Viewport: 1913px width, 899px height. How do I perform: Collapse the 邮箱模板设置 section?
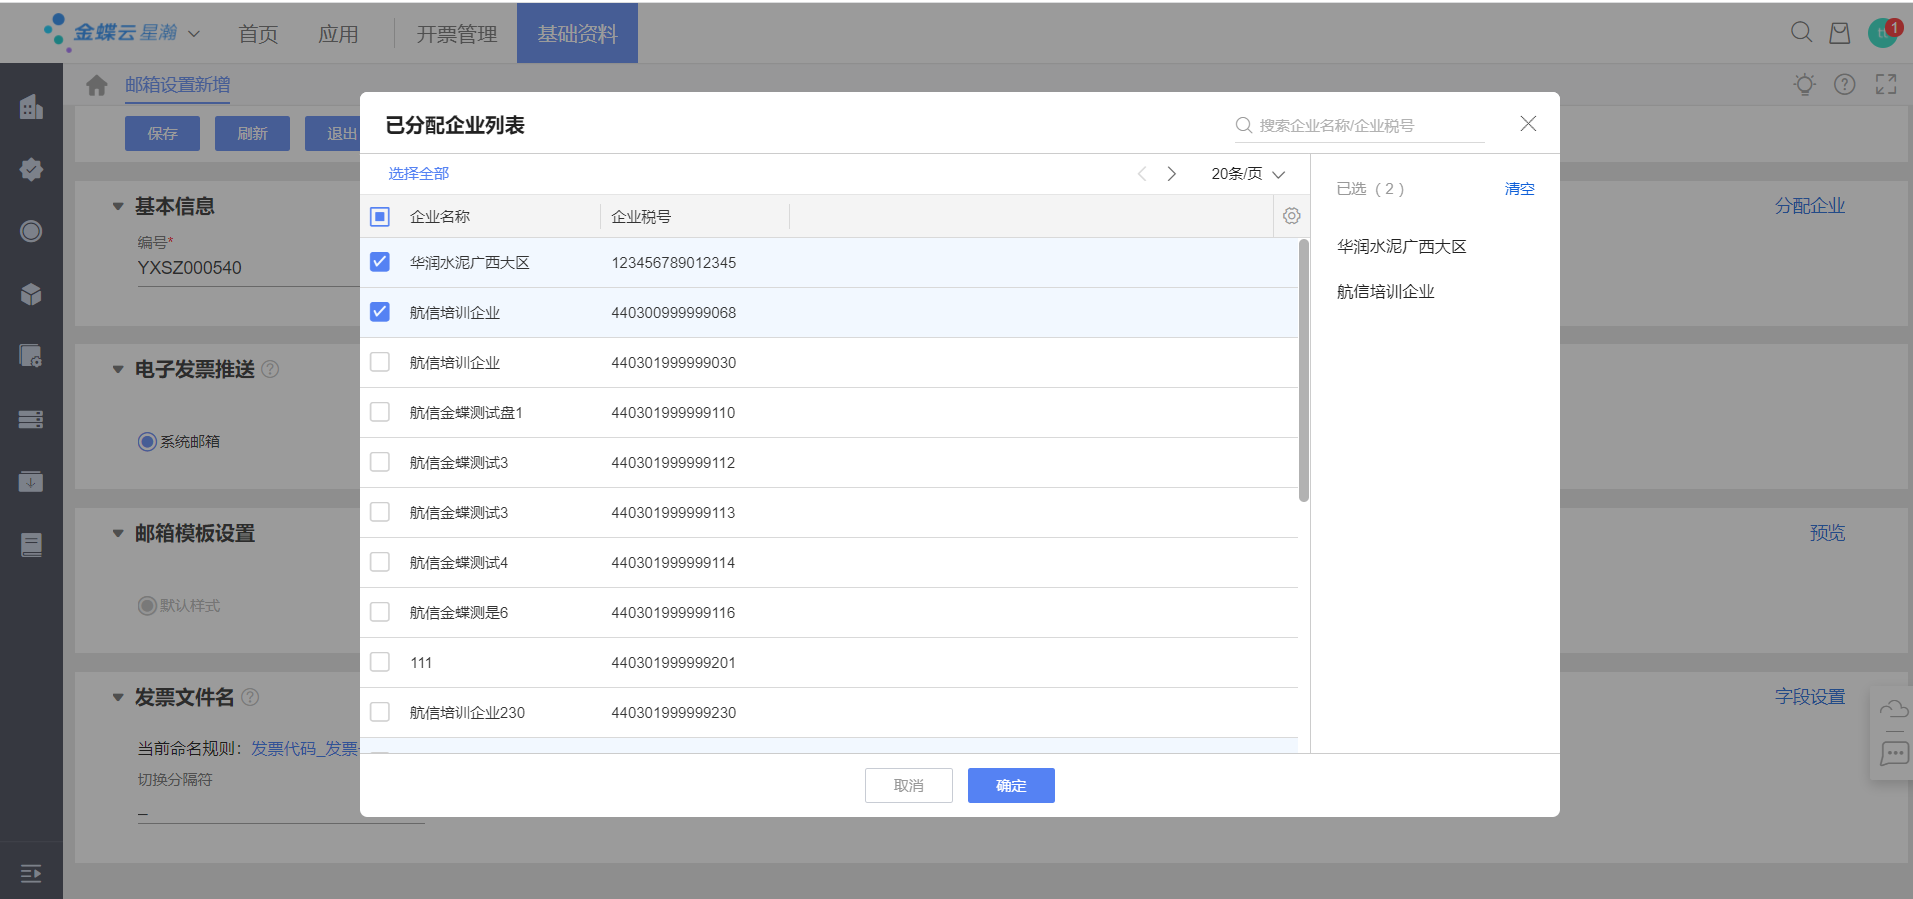[118, 533]
